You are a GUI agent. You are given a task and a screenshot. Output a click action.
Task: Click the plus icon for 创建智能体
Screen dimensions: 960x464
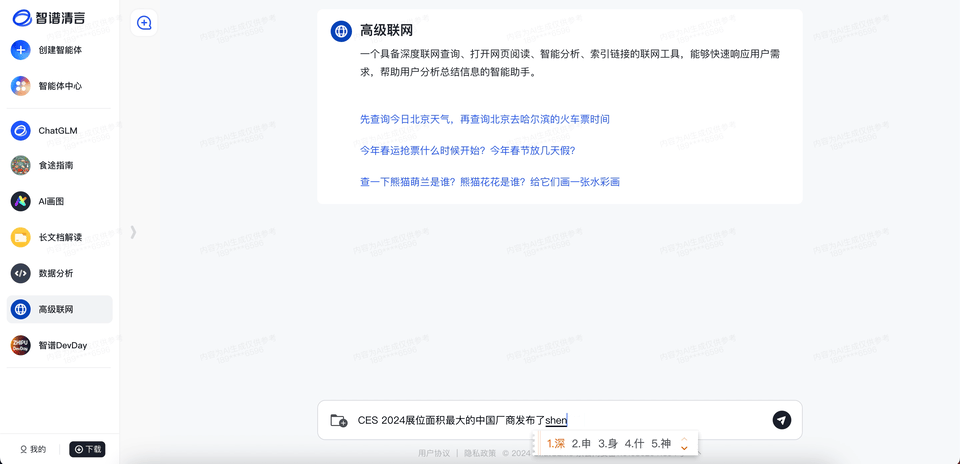20,50
